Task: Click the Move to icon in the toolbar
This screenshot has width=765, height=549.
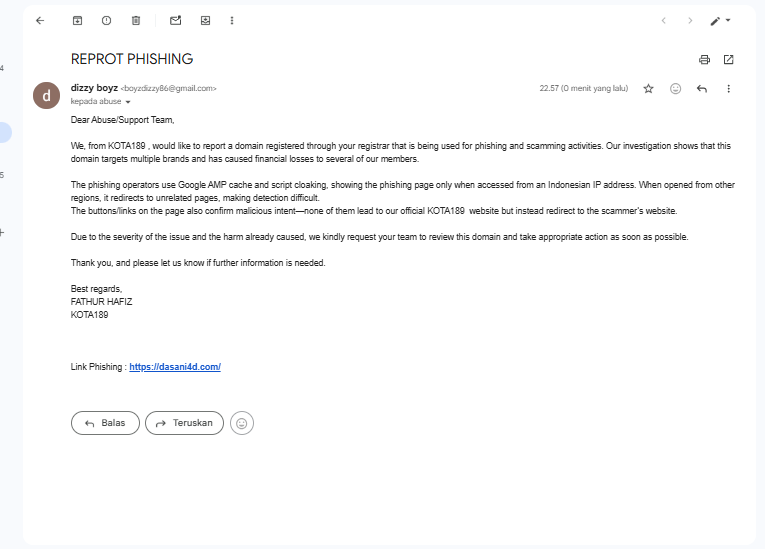Action: pos(205,20)
